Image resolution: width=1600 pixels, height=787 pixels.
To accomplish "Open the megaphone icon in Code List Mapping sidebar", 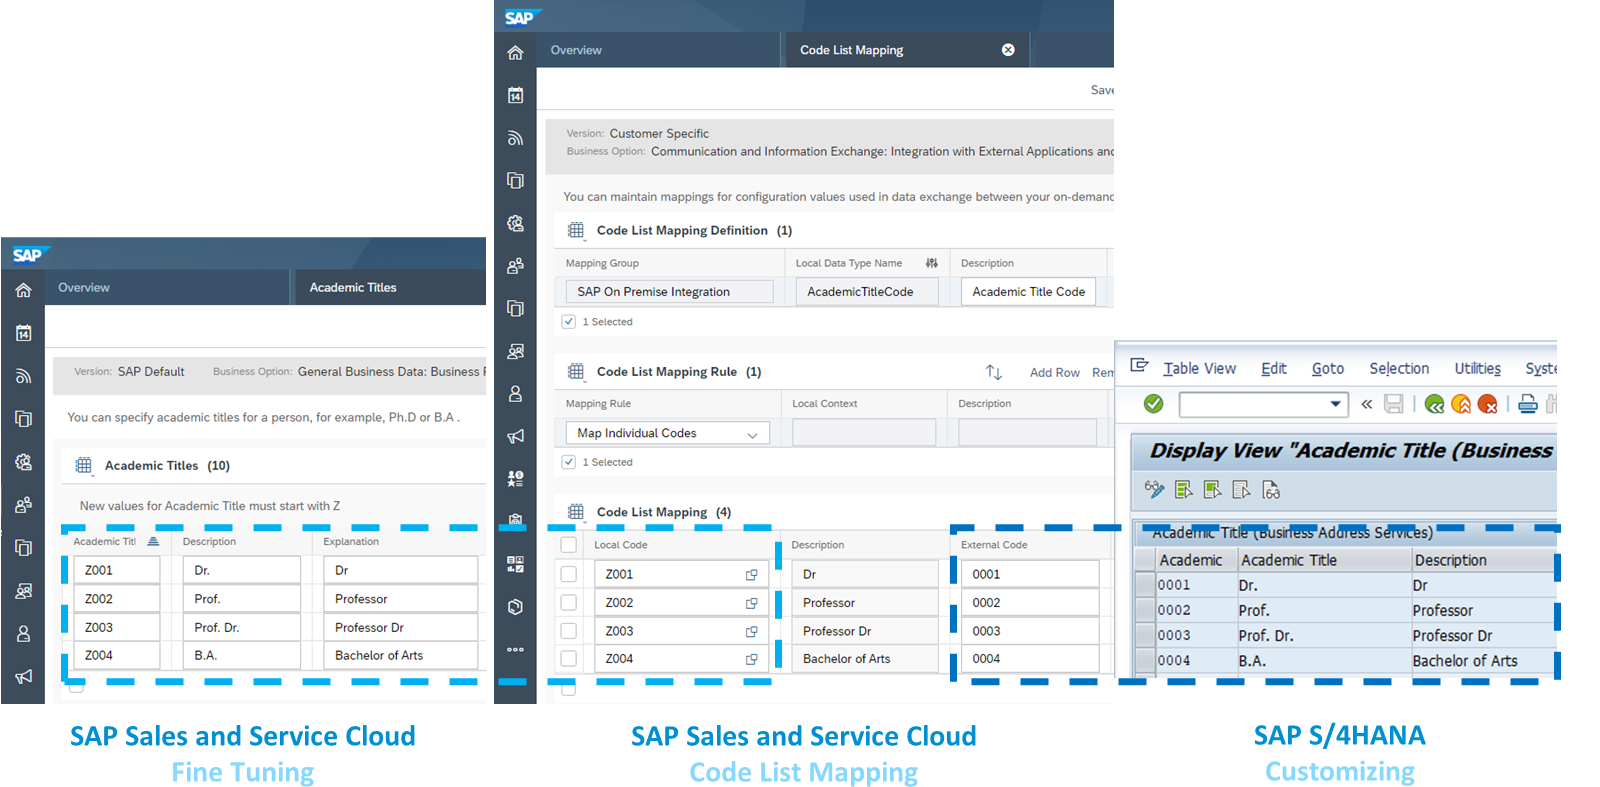I will point(515,436).
